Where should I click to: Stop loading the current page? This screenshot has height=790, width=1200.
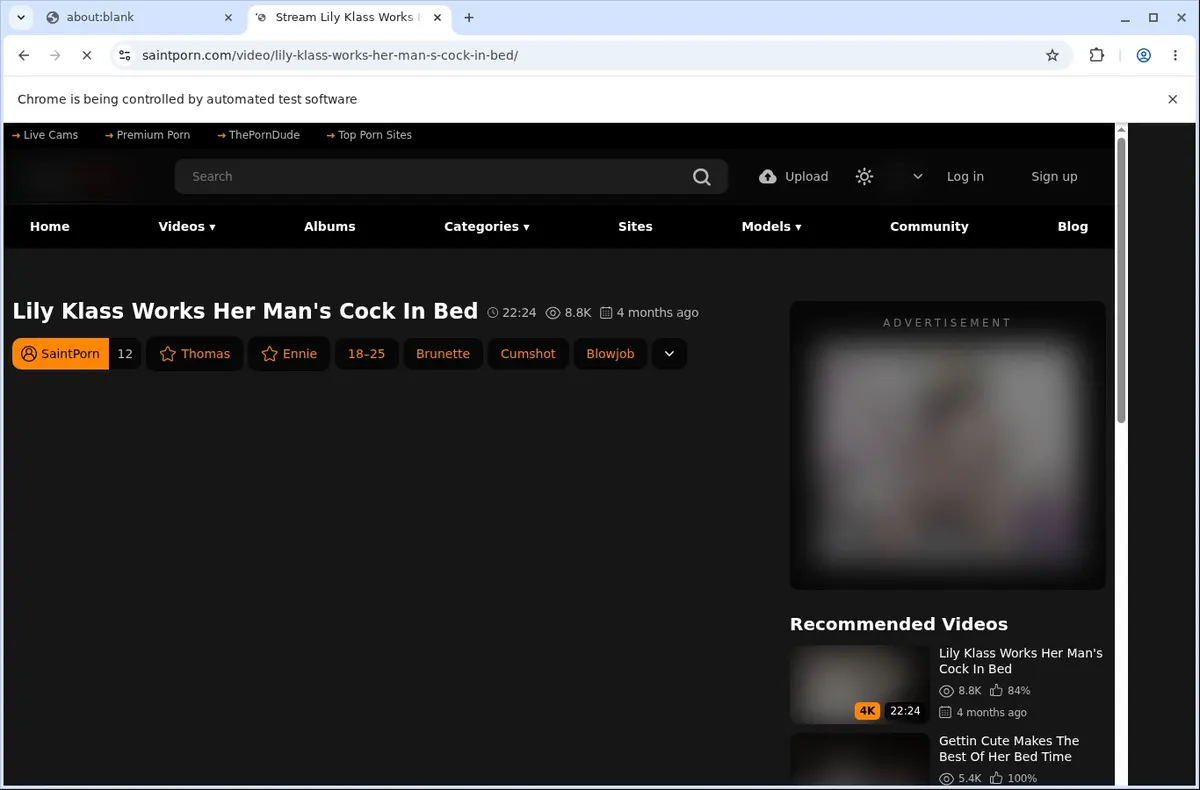86,56
